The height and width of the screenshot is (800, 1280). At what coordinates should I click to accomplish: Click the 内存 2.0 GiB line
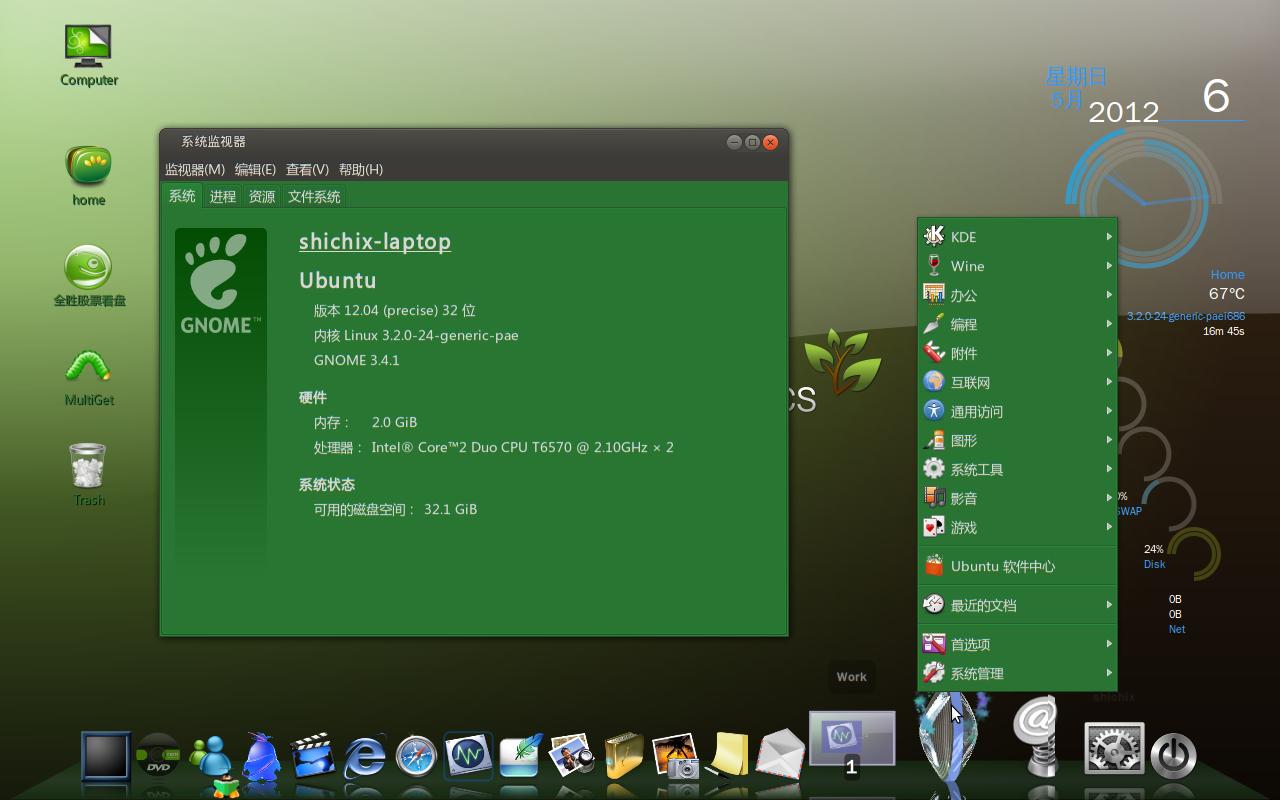click(365, 422)
